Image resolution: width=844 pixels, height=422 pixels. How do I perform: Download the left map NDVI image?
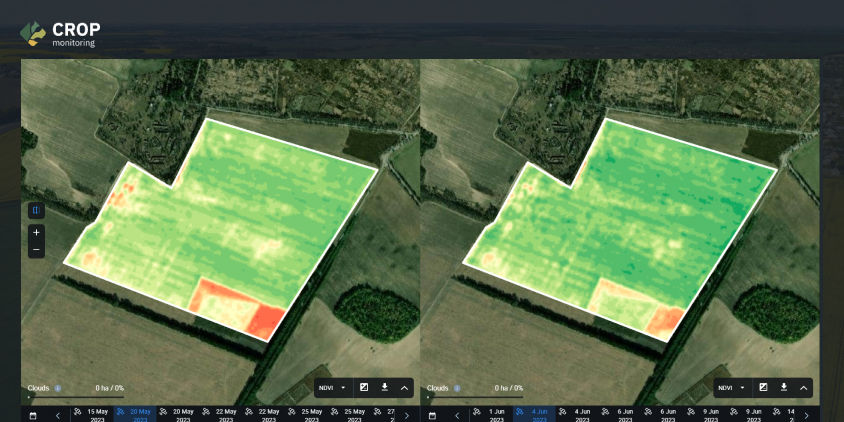[x=384, y=388]
